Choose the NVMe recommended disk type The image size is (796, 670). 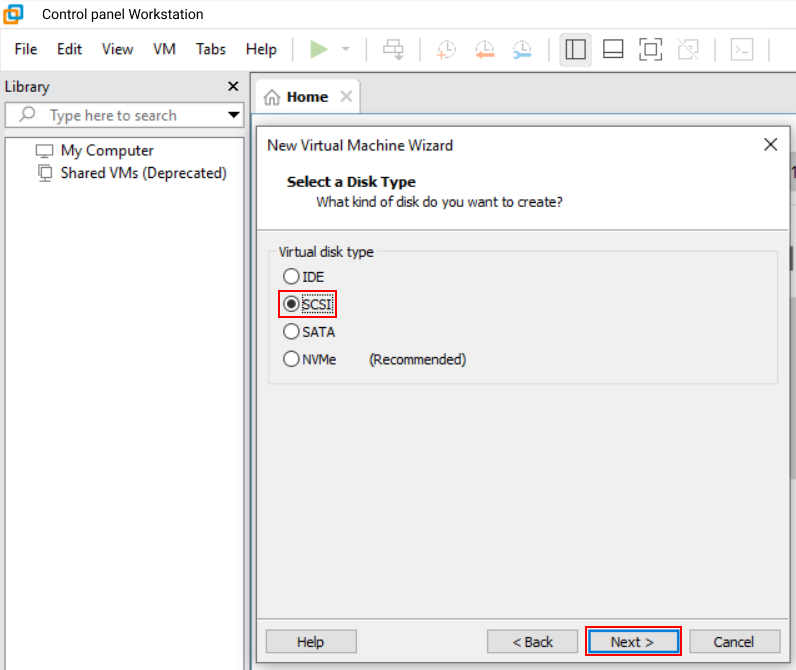coord(291,359)
